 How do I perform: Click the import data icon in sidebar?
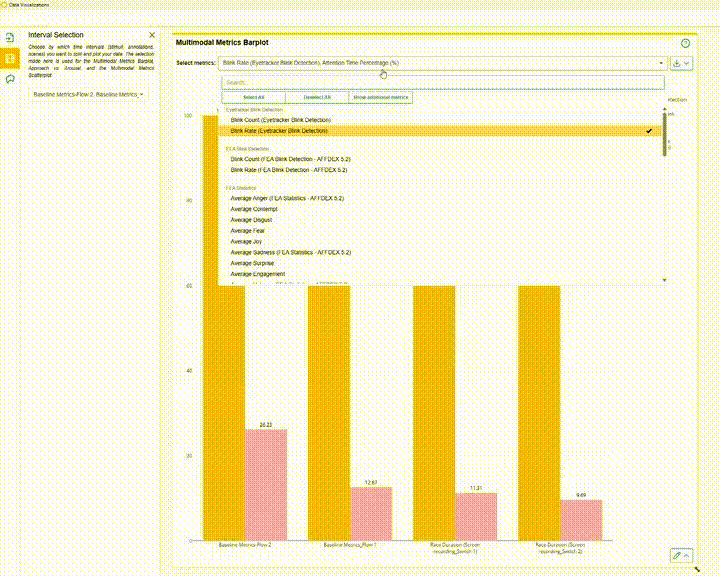pyautogui.click(x=10, y=38)
